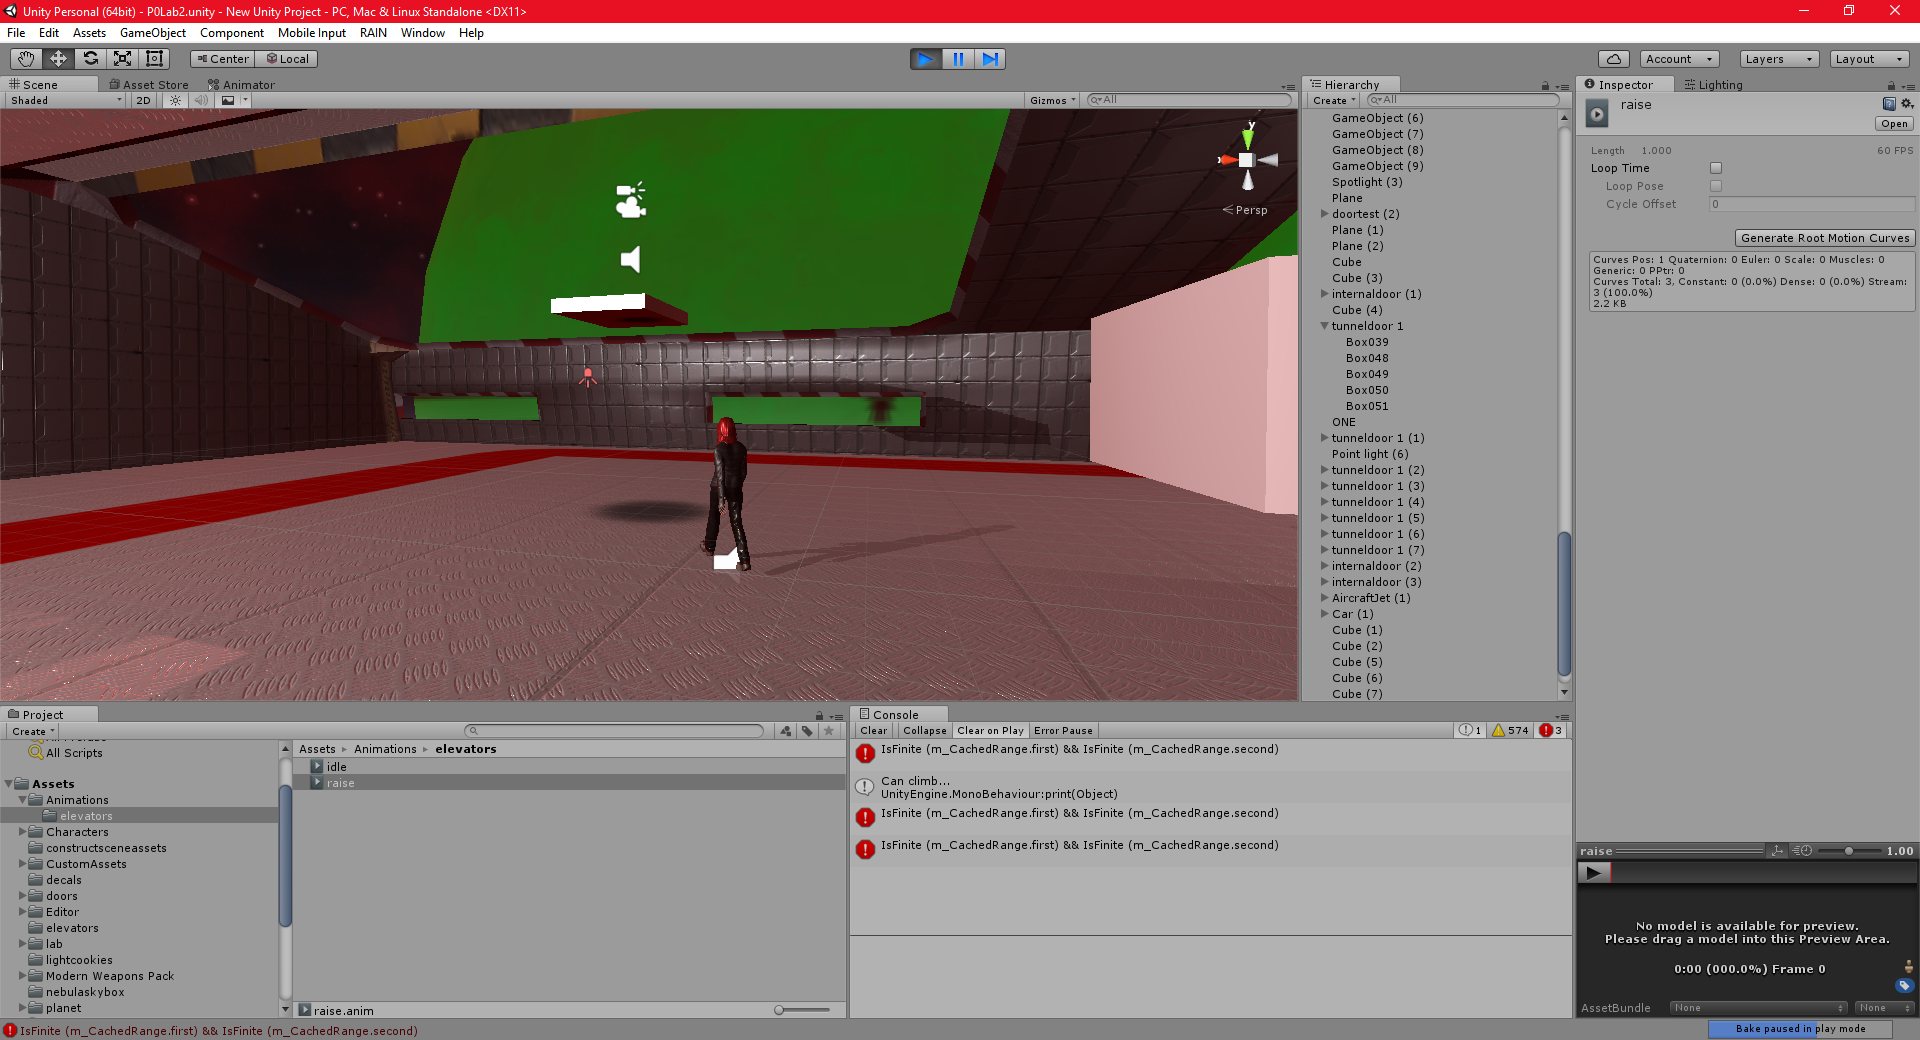This screenshot has width=1920, height=1040.
Task: Open the Layout dropdown
Action: (1869, 59)
